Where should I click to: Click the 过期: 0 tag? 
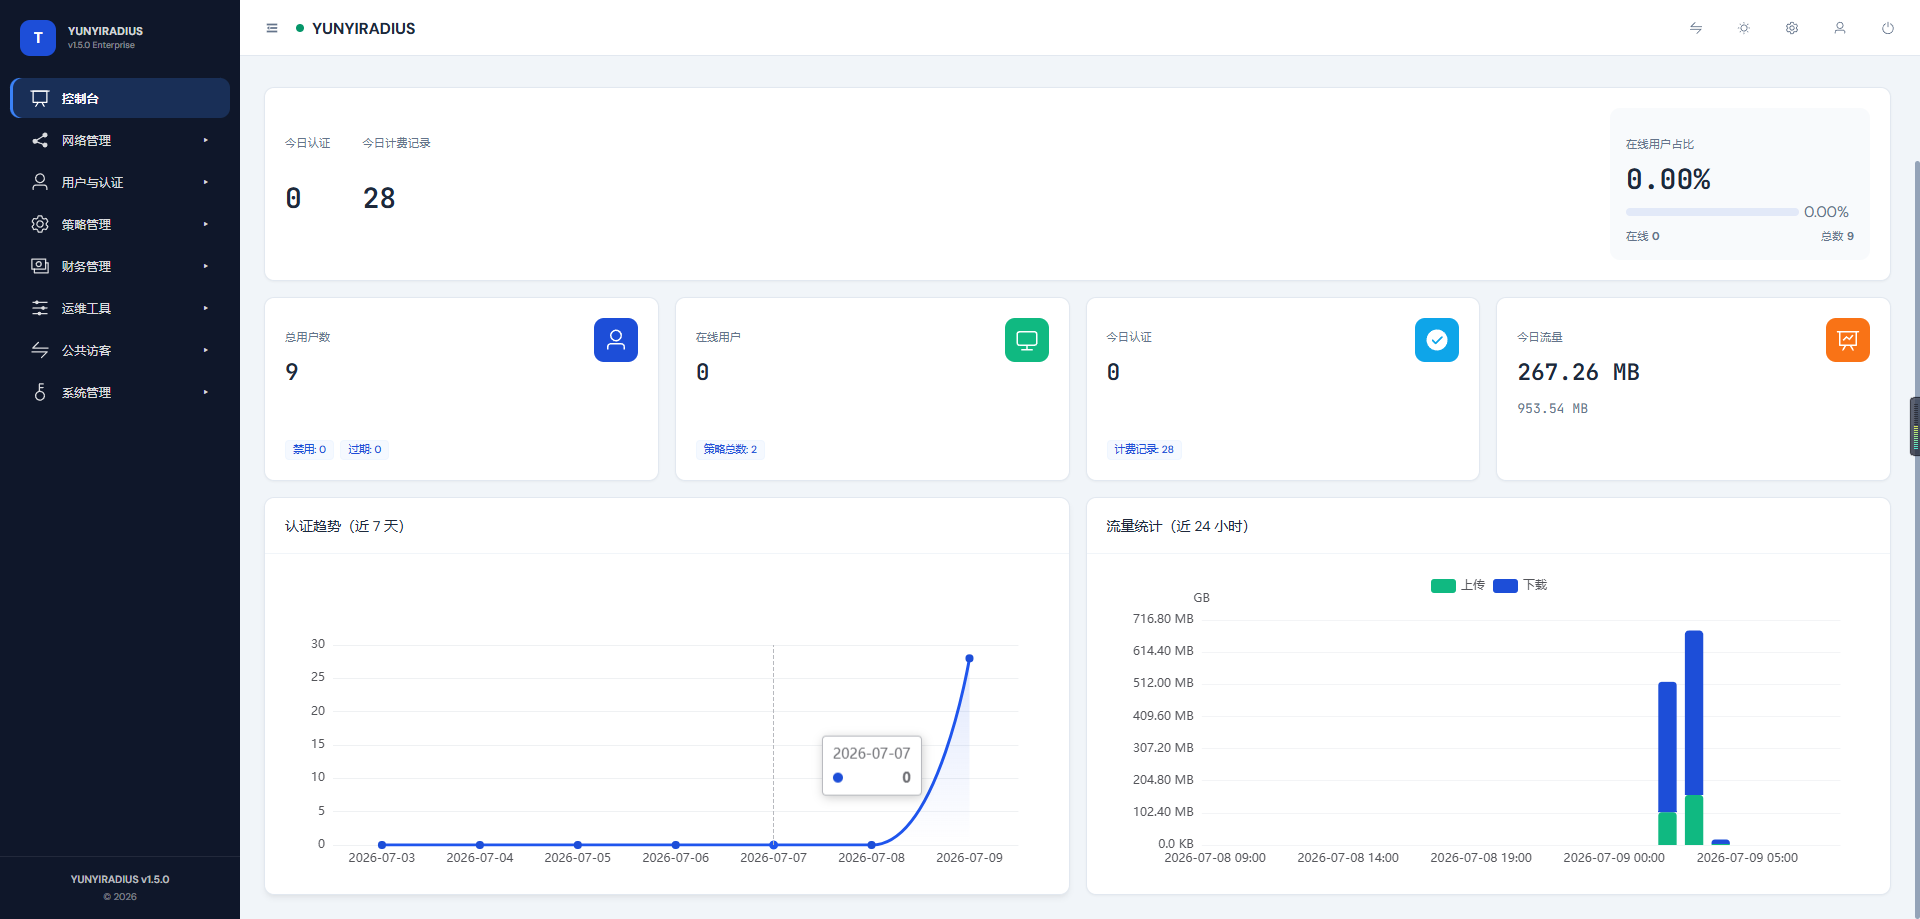pos(365,449)
